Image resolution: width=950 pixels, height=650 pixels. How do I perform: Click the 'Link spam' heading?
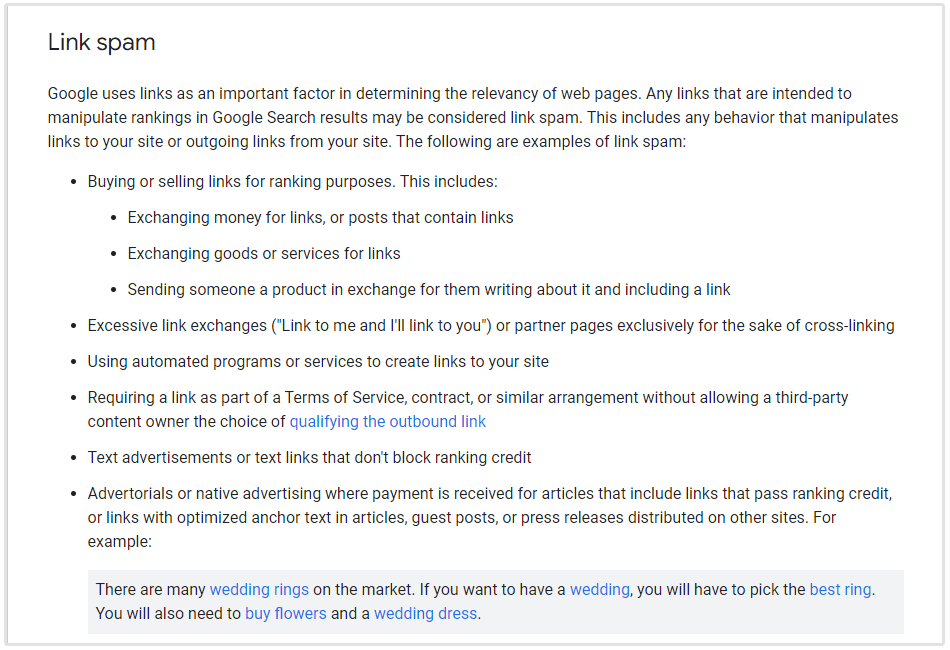tap(101, 43)
